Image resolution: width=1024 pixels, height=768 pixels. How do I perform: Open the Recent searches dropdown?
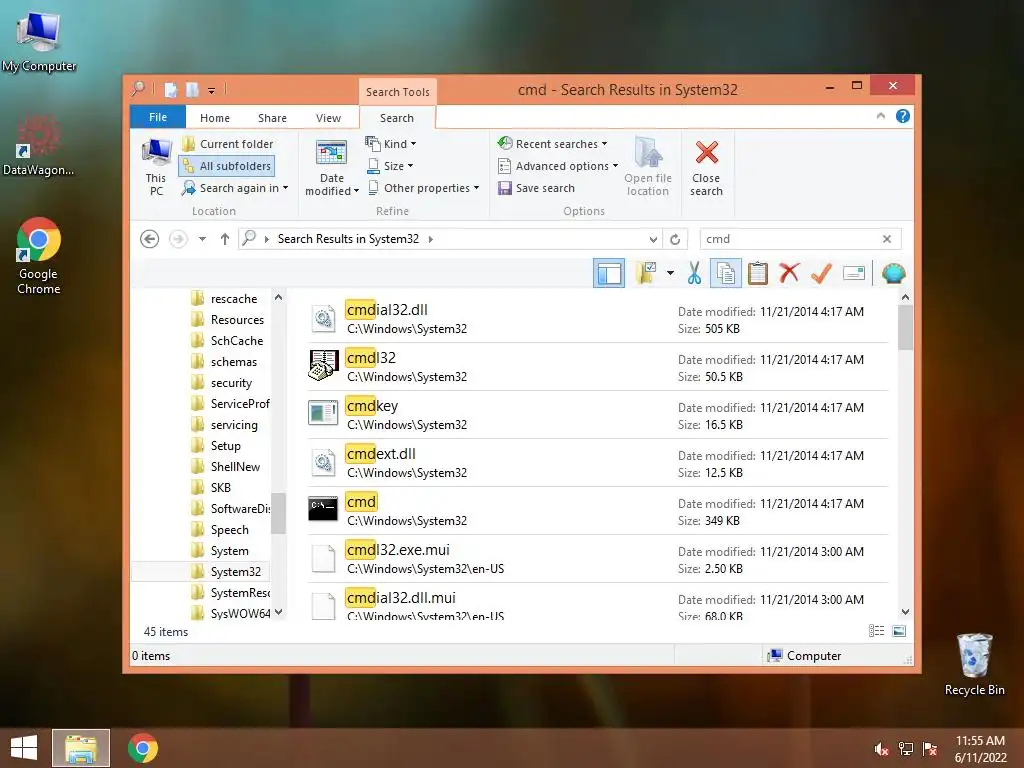552,144
